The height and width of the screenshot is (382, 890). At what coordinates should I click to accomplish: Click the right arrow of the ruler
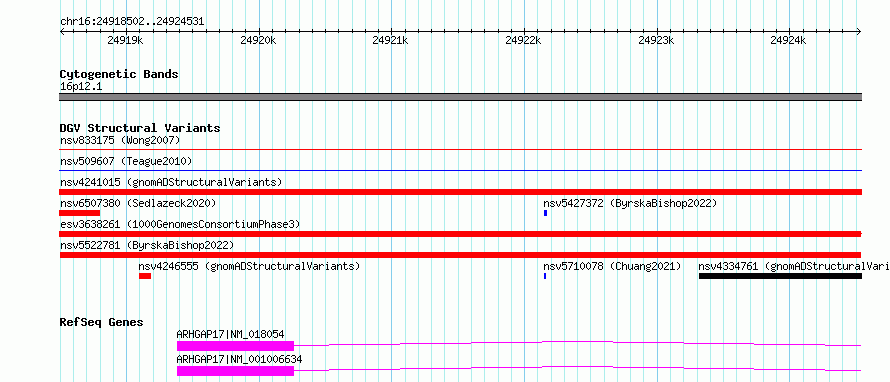click(x=859, y=31)
